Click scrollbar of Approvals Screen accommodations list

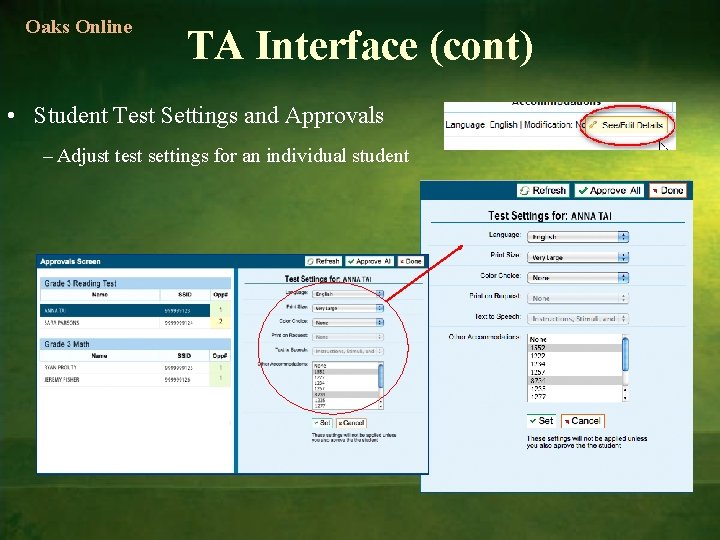pyautogui.click(x=381, y=385)
